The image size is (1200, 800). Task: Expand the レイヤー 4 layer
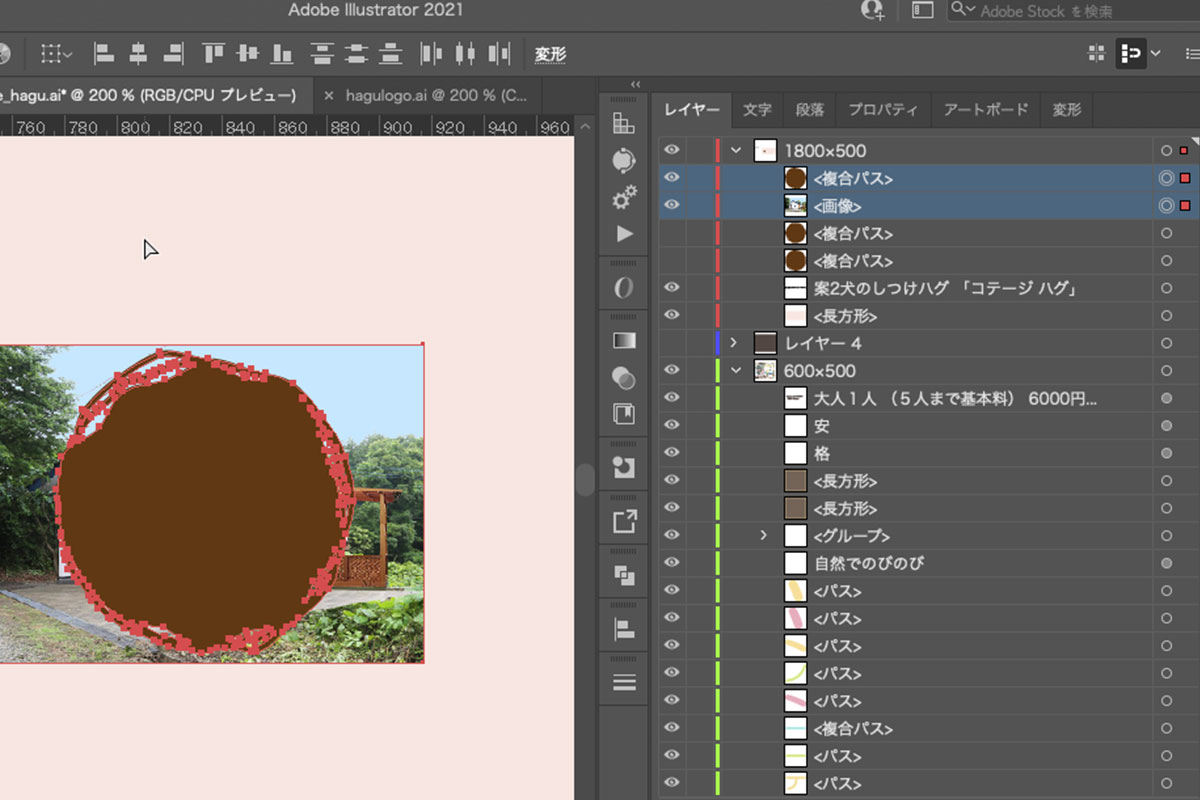pyautogui.click(x=735, y=343)
